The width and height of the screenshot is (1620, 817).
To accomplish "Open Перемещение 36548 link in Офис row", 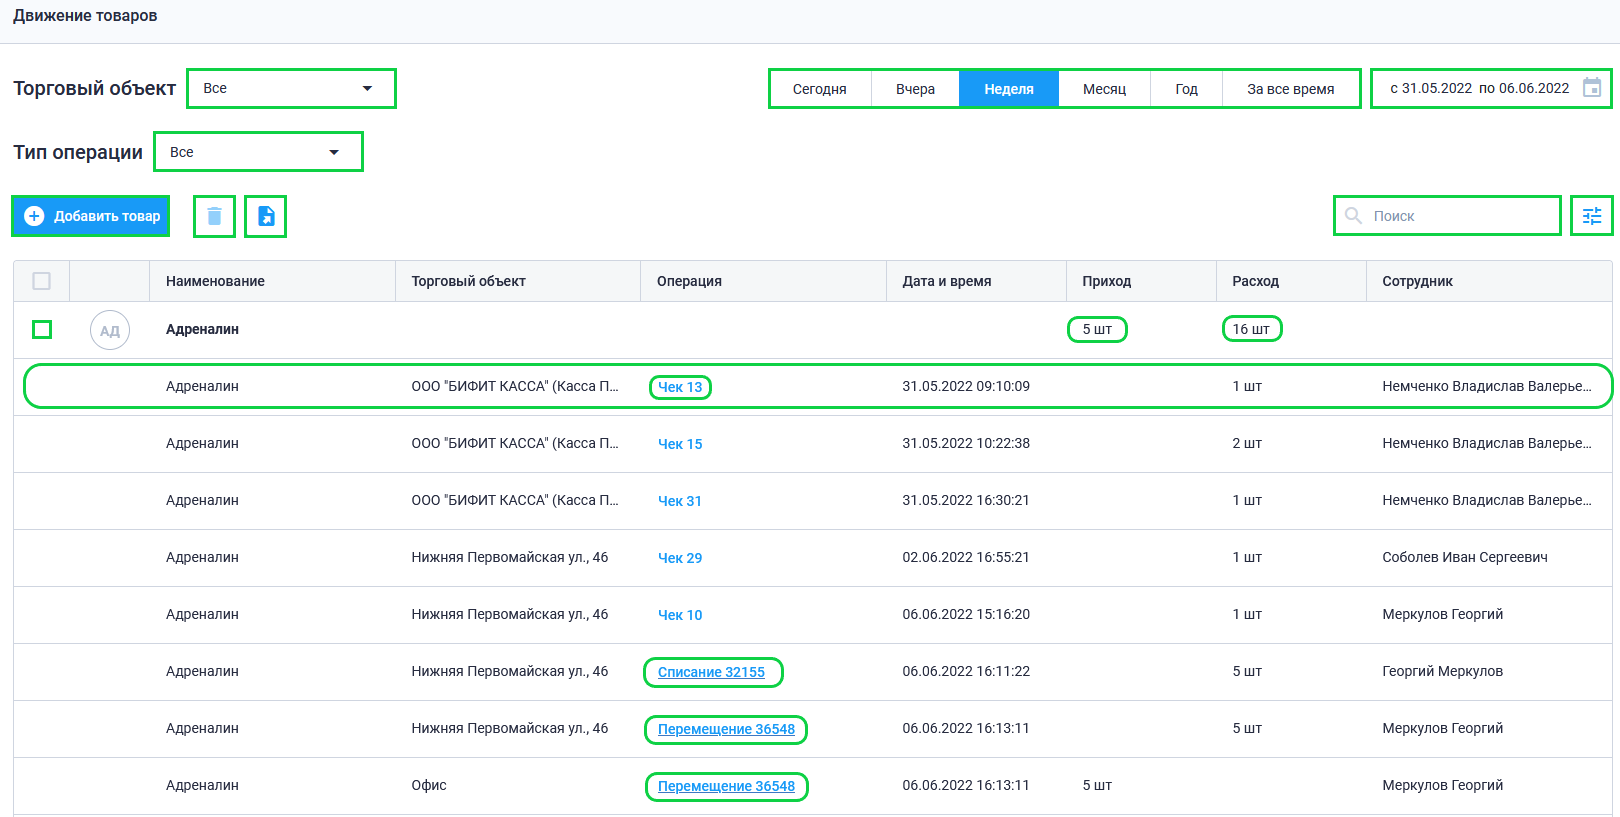I will [x=727, y=786].
